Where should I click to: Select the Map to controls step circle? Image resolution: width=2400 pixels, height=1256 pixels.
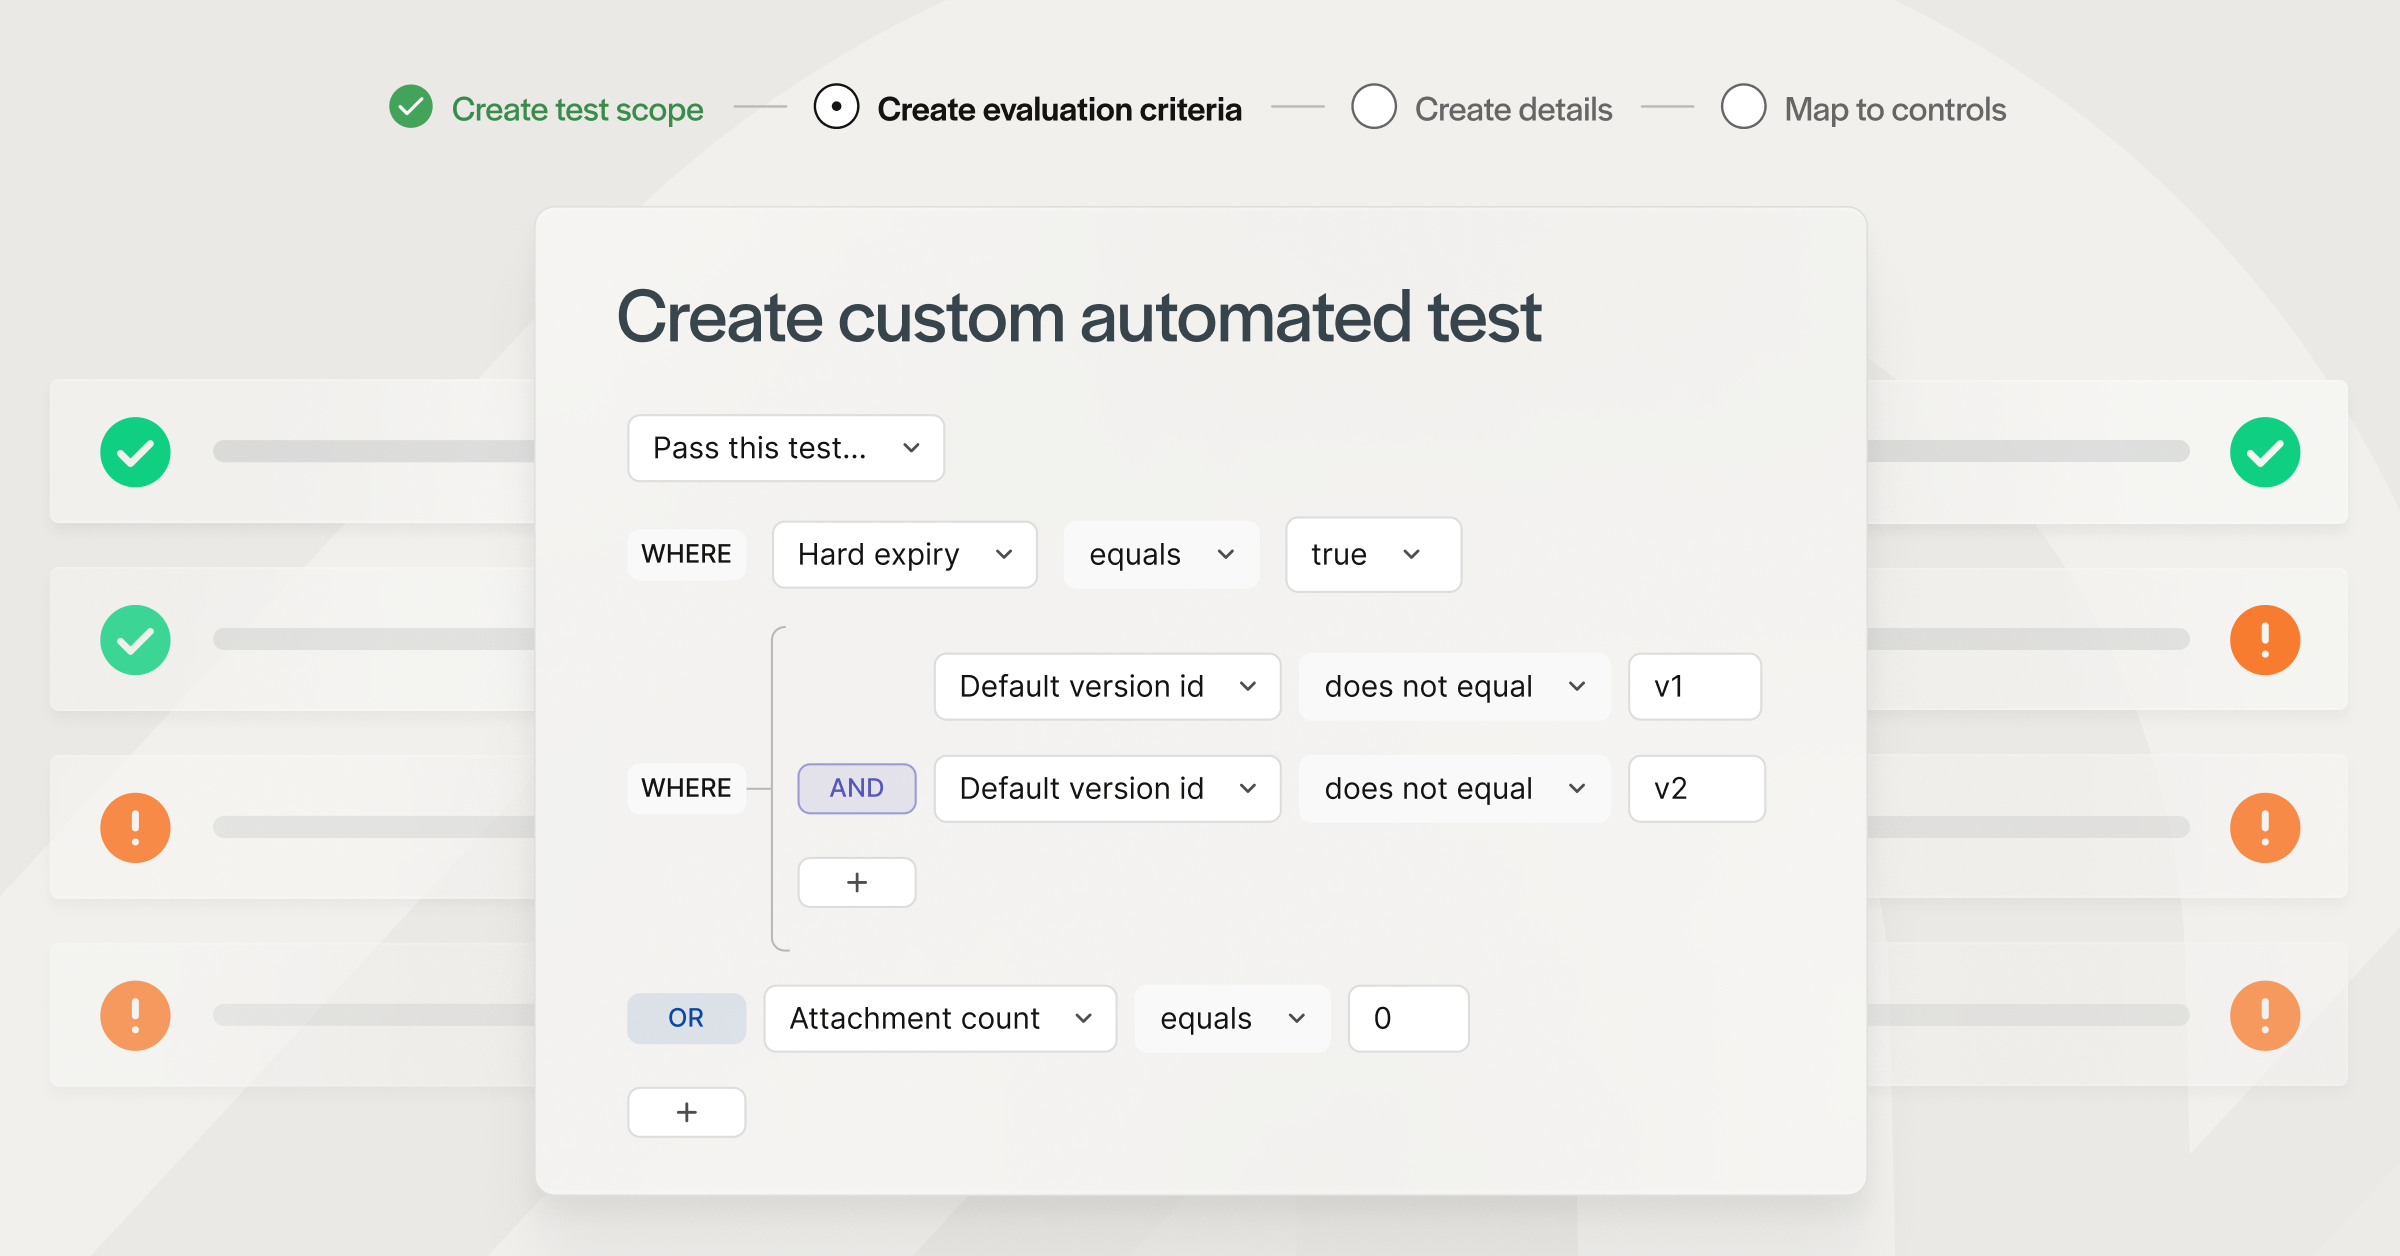pyautogui.click(x=1743, y=108)
